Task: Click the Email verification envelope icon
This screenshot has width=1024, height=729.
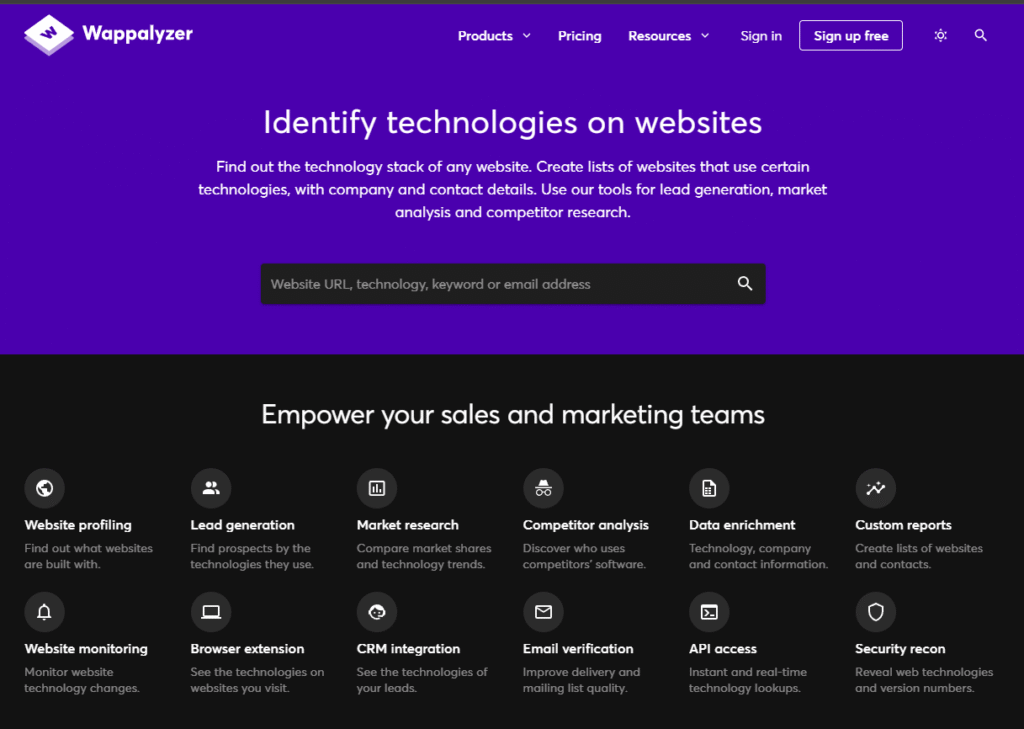Action: click(x=543, y=612)
